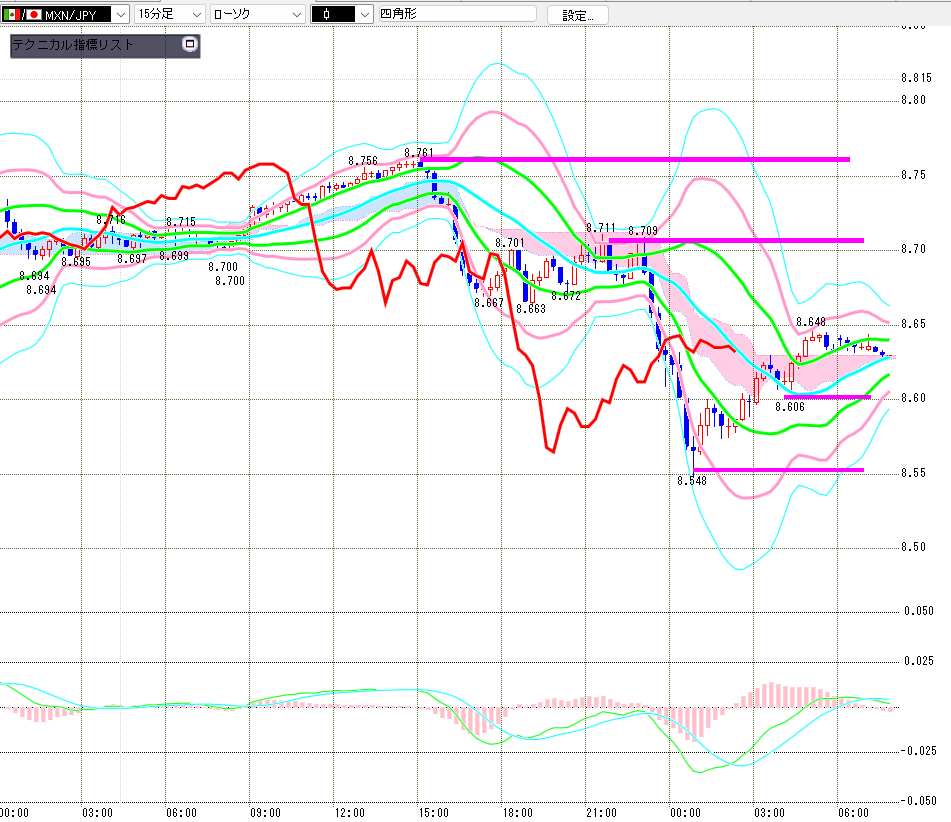The width and height of the screenshot is (951, 822).
Task: Click the 09:00 label on time axis
Action: 266,813
